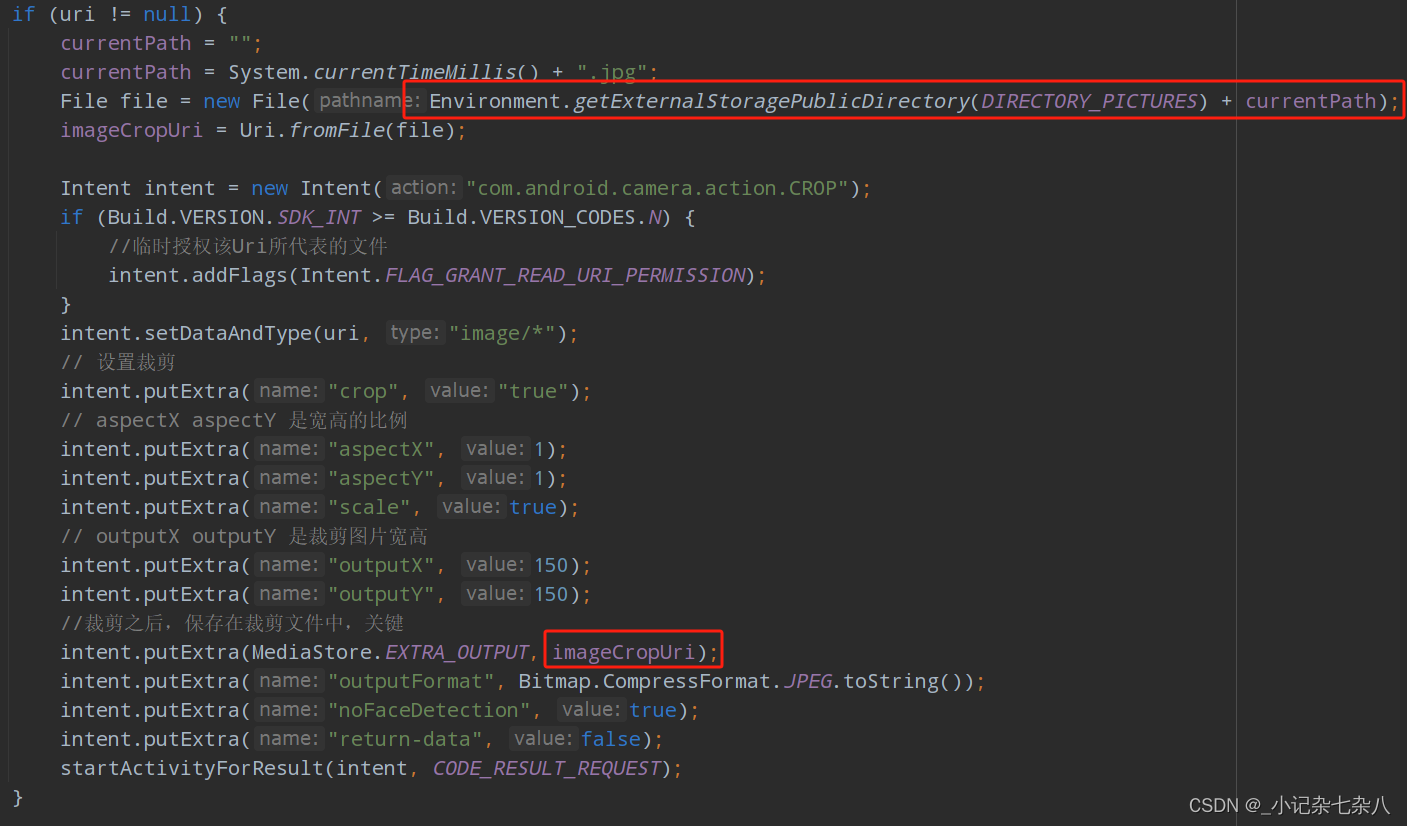Click the comment about aspectX aspectY 是宽高的比例
This screenshot has width=1407, height=826.
coord(234,420)
